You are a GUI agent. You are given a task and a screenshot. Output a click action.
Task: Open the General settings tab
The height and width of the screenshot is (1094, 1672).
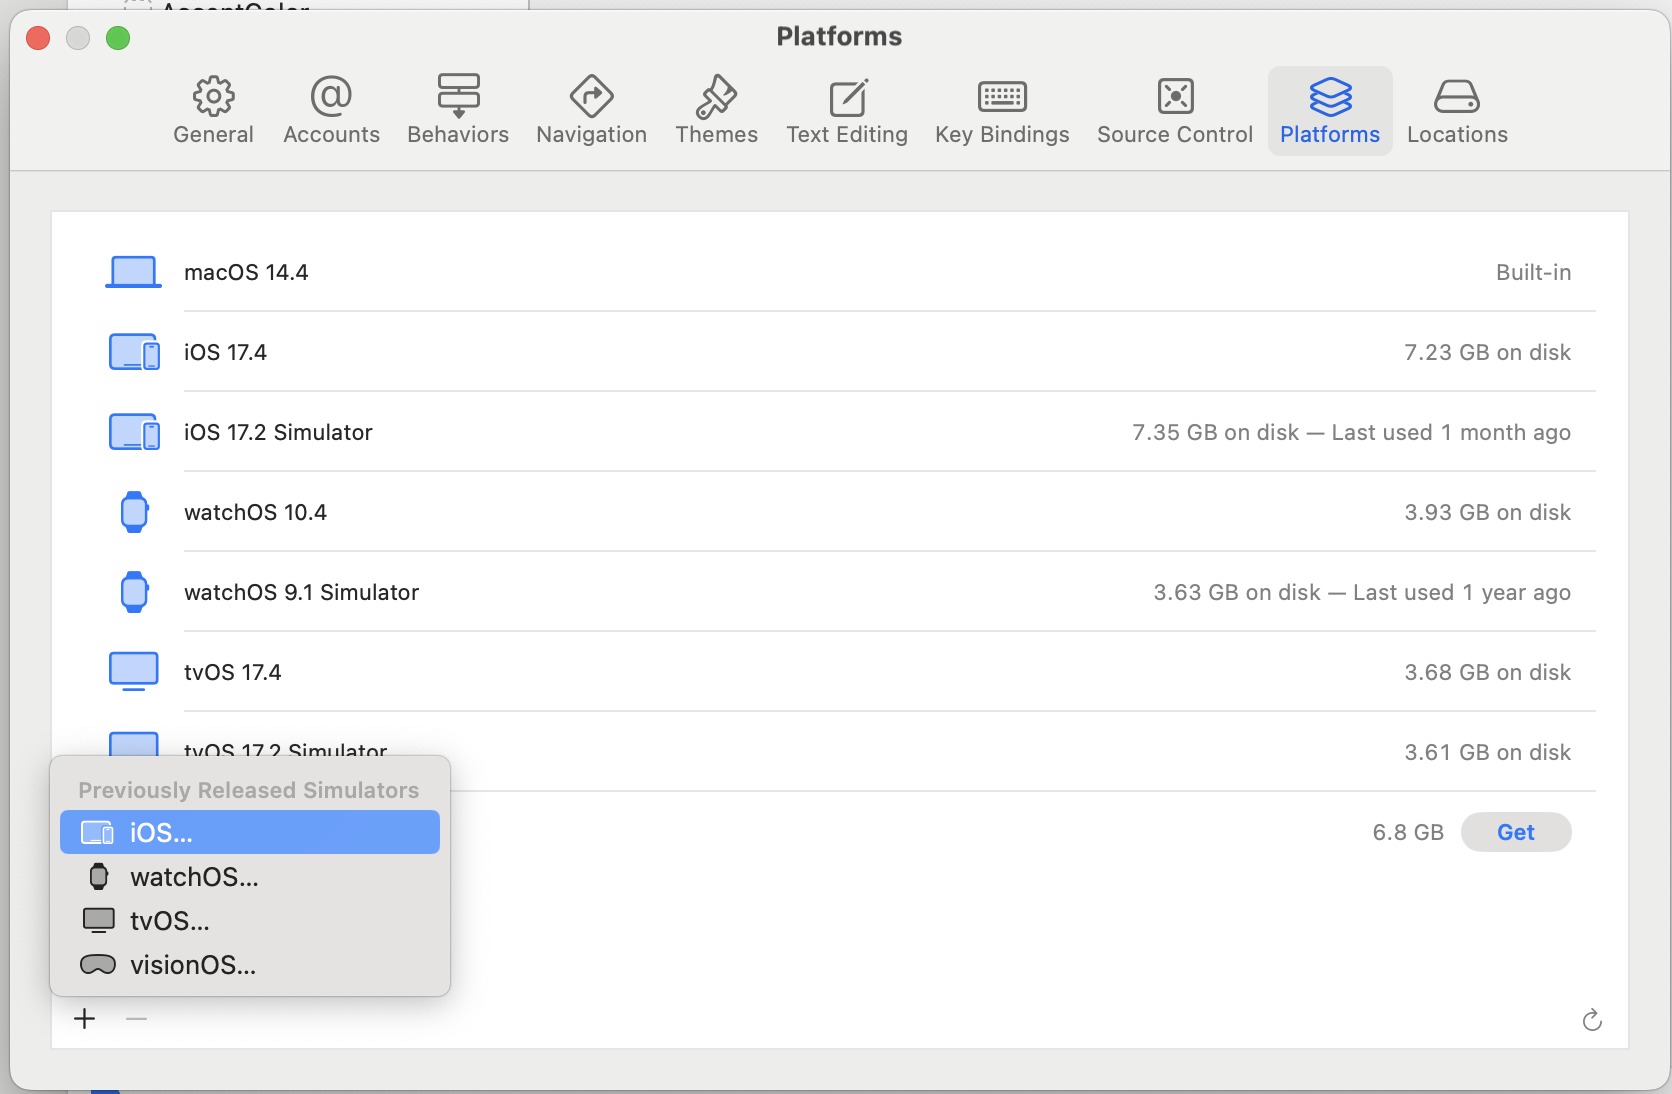213,111
